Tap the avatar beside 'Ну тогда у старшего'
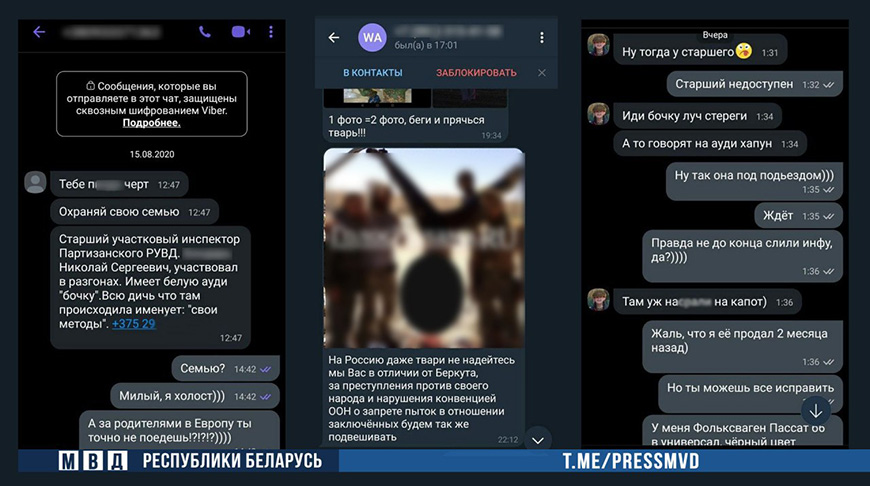The image size is (870, 486). click(598, 47)
